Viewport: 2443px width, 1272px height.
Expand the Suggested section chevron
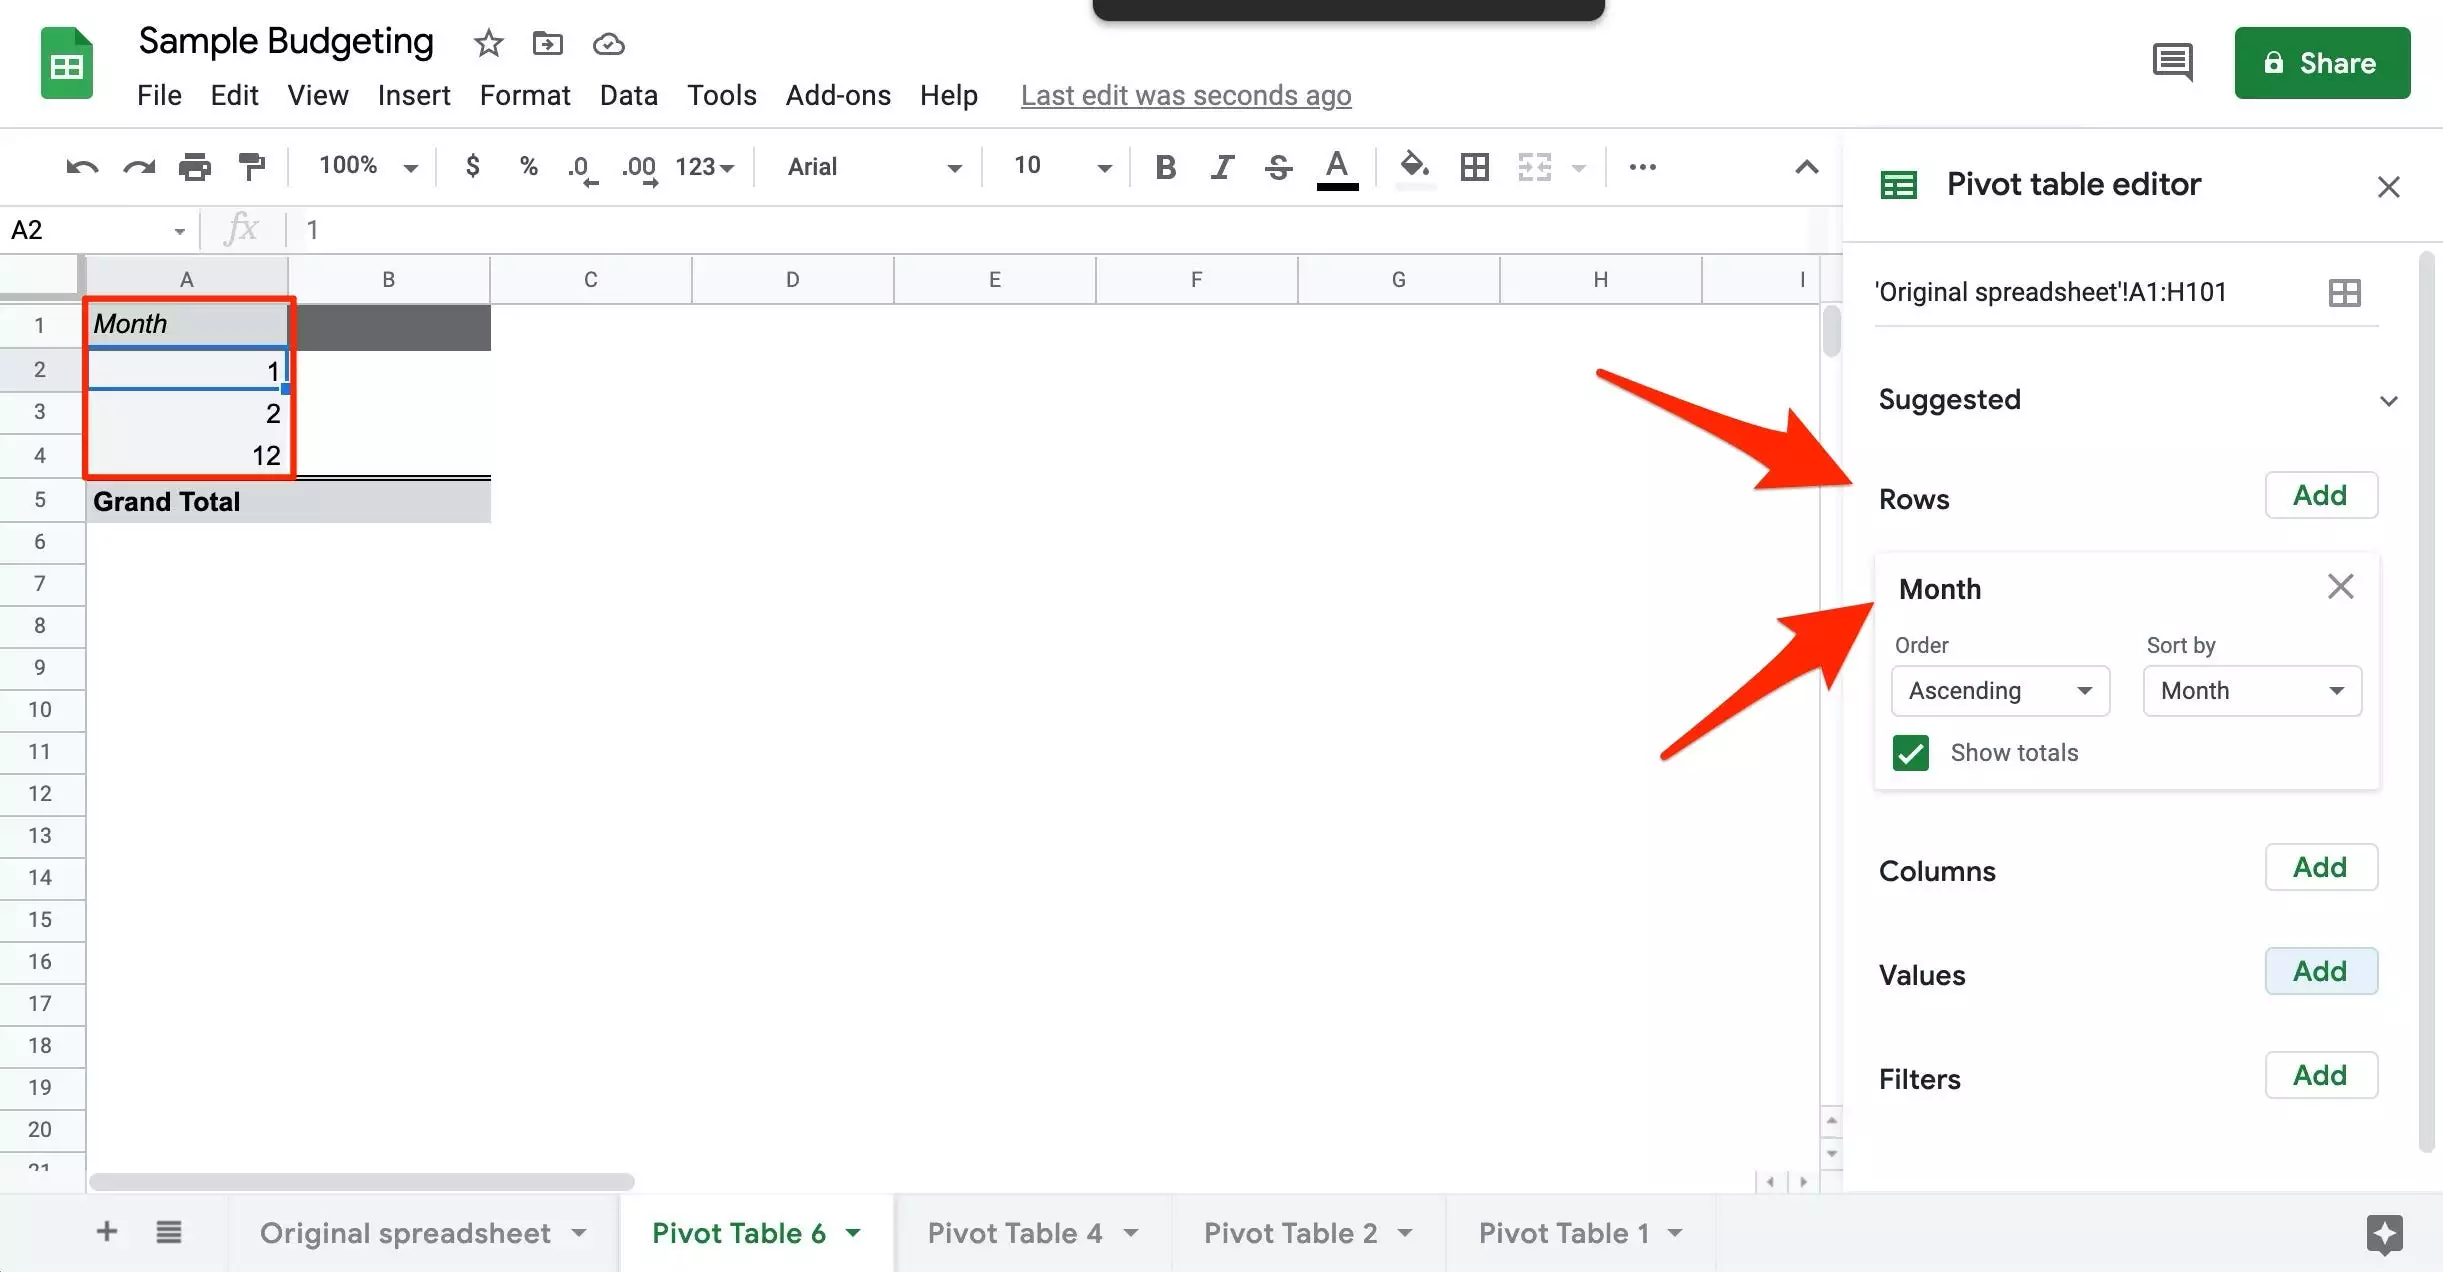(2389, 401)
